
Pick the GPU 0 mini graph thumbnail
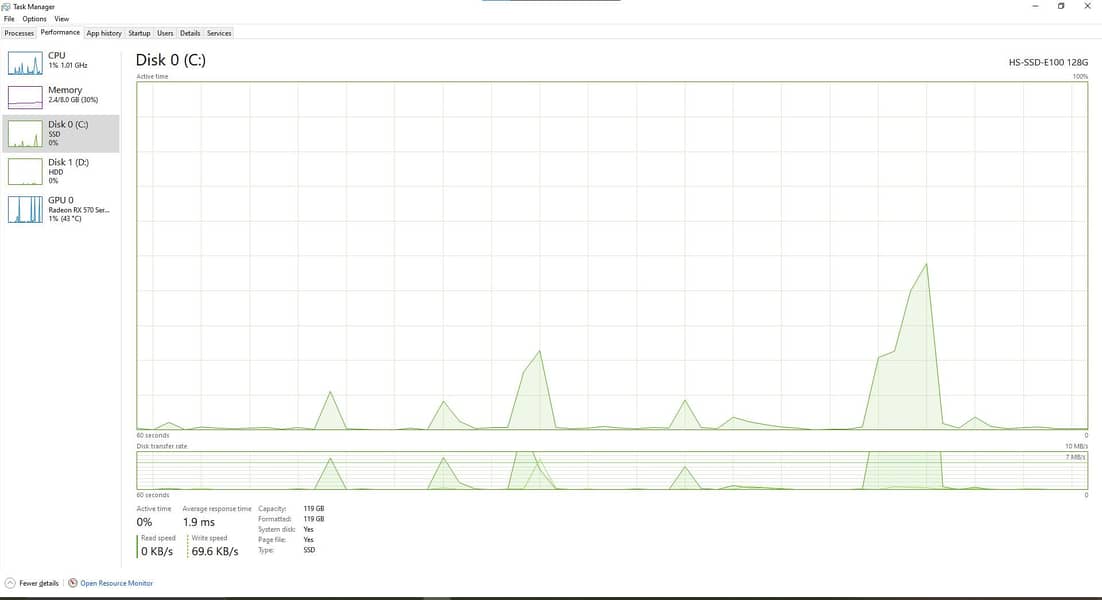[x=25, y=209]
